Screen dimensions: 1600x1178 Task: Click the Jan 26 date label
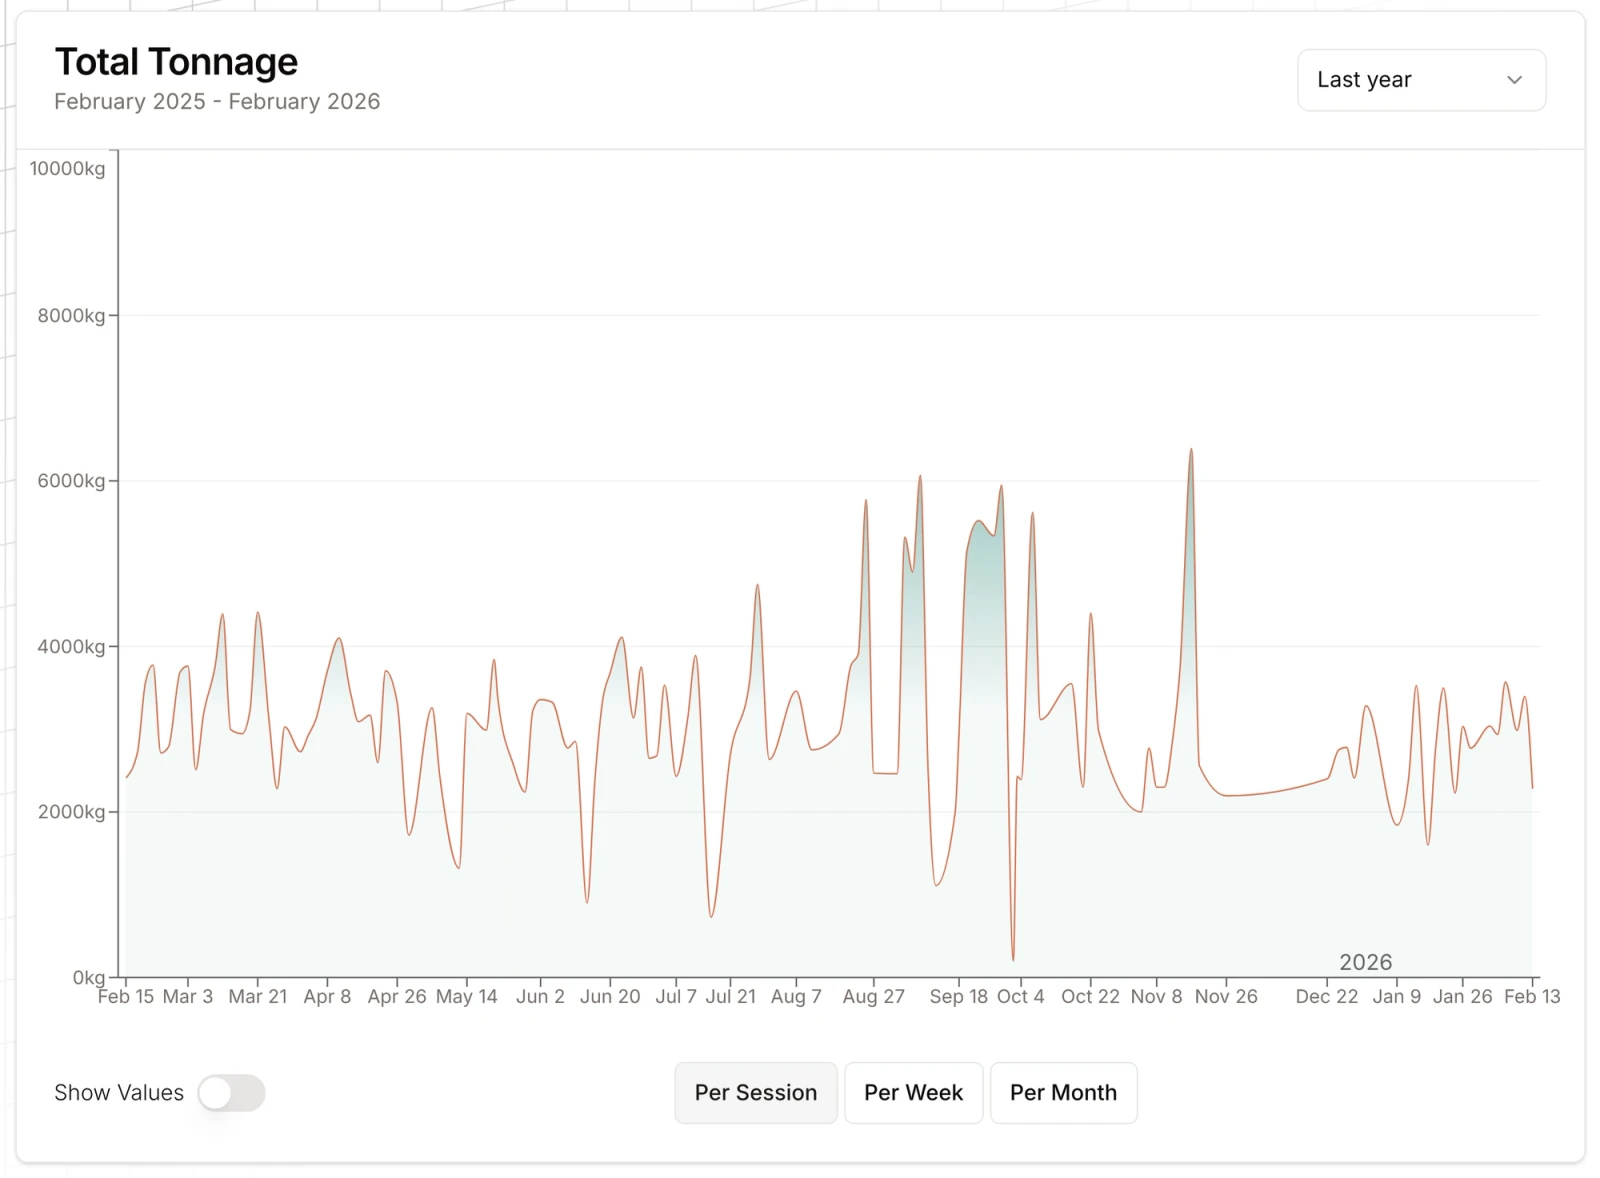pyautogui.click(x=1462, y=997)
